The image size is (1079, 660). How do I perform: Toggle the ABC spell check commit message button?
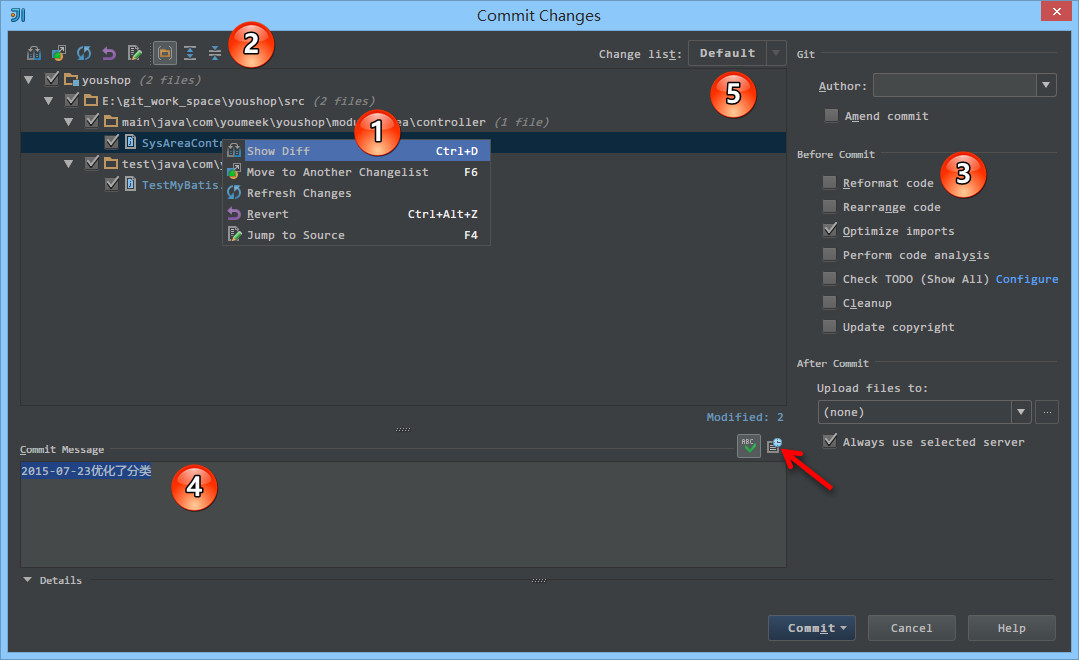(x=749, y=447)
